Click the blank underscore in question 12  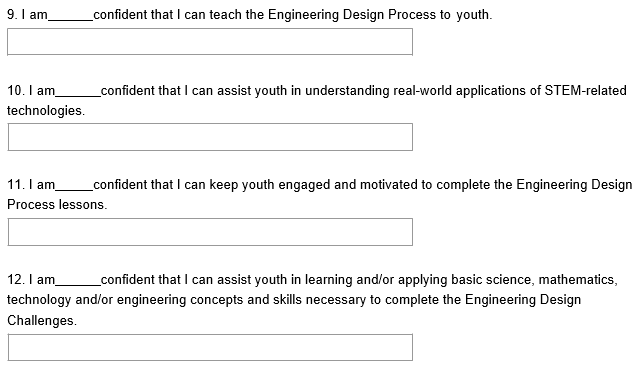[x=78, y=284]
